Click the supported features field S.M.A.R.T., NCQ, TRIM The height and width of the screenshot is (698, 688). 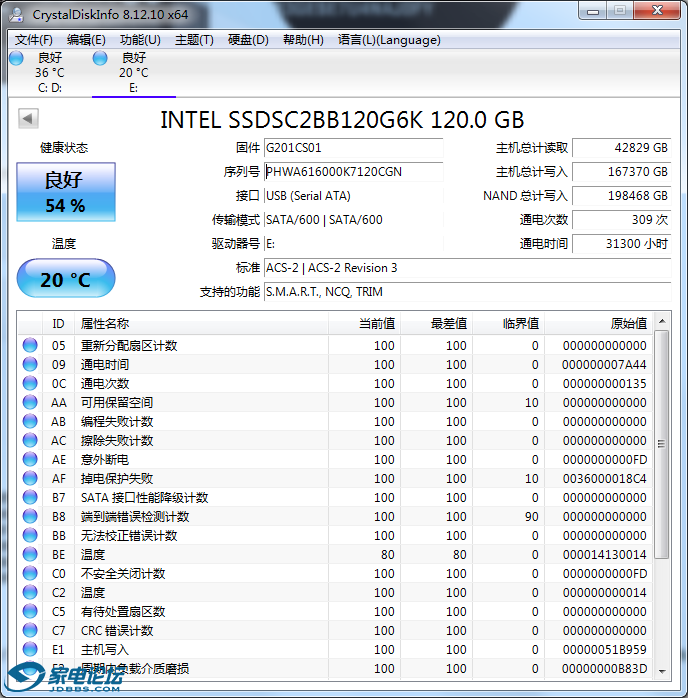click(467, 292)
